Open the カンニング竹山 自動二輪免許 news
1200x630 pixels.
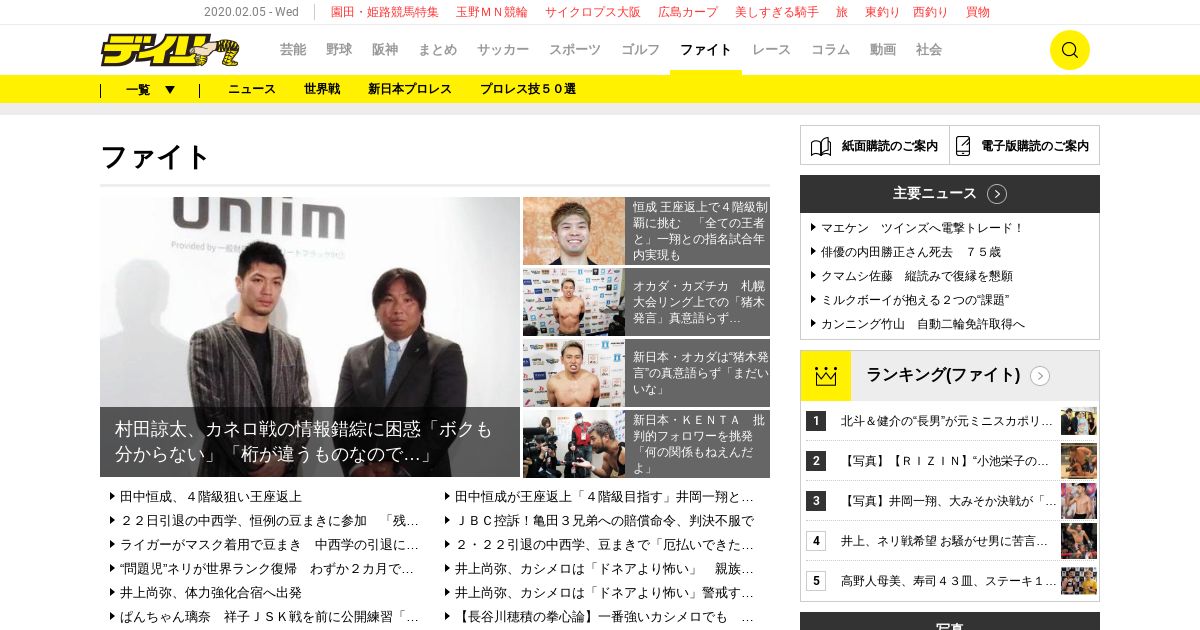point(922,324)
